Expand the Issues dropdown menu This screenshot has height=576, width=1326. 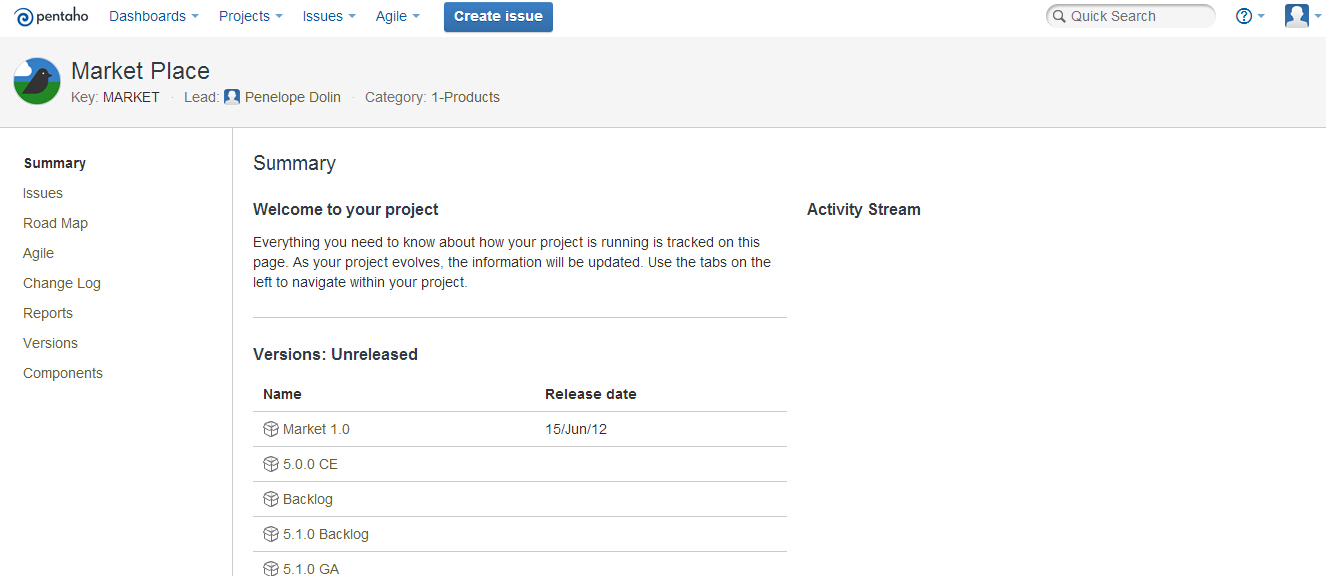pyautogui.click(x=329, y=16)
